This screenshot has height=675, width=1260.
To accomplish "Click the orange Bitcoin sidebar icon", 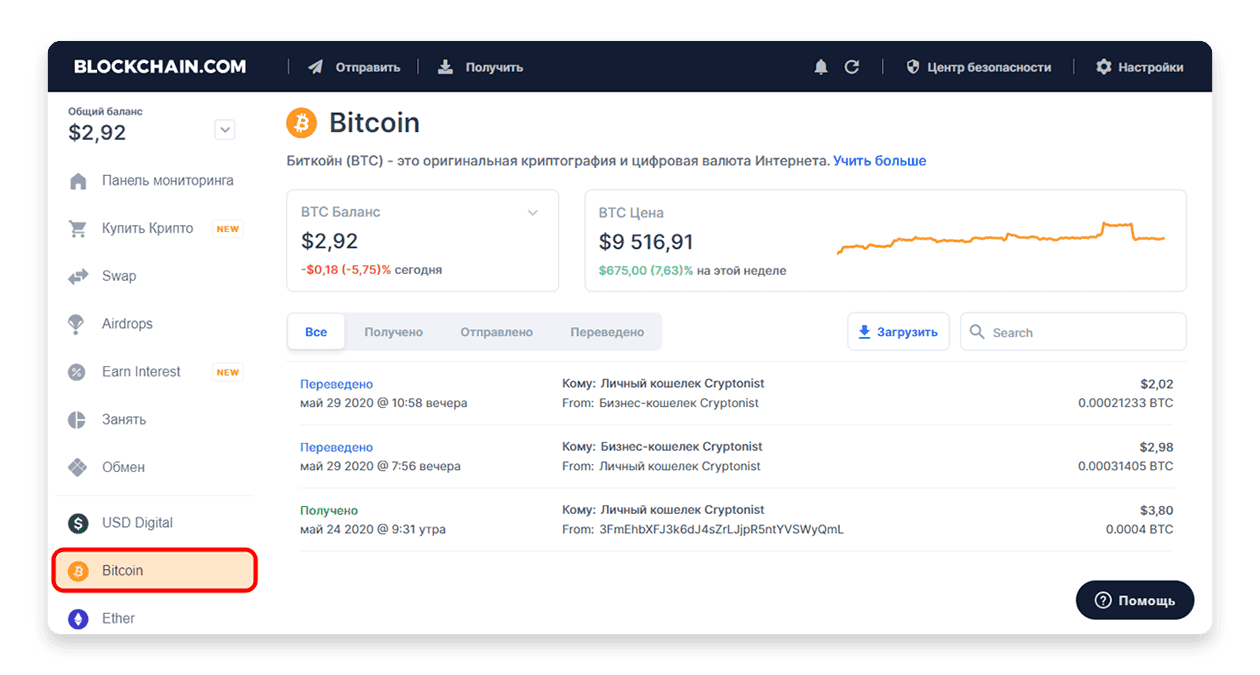I will [77, 571].
